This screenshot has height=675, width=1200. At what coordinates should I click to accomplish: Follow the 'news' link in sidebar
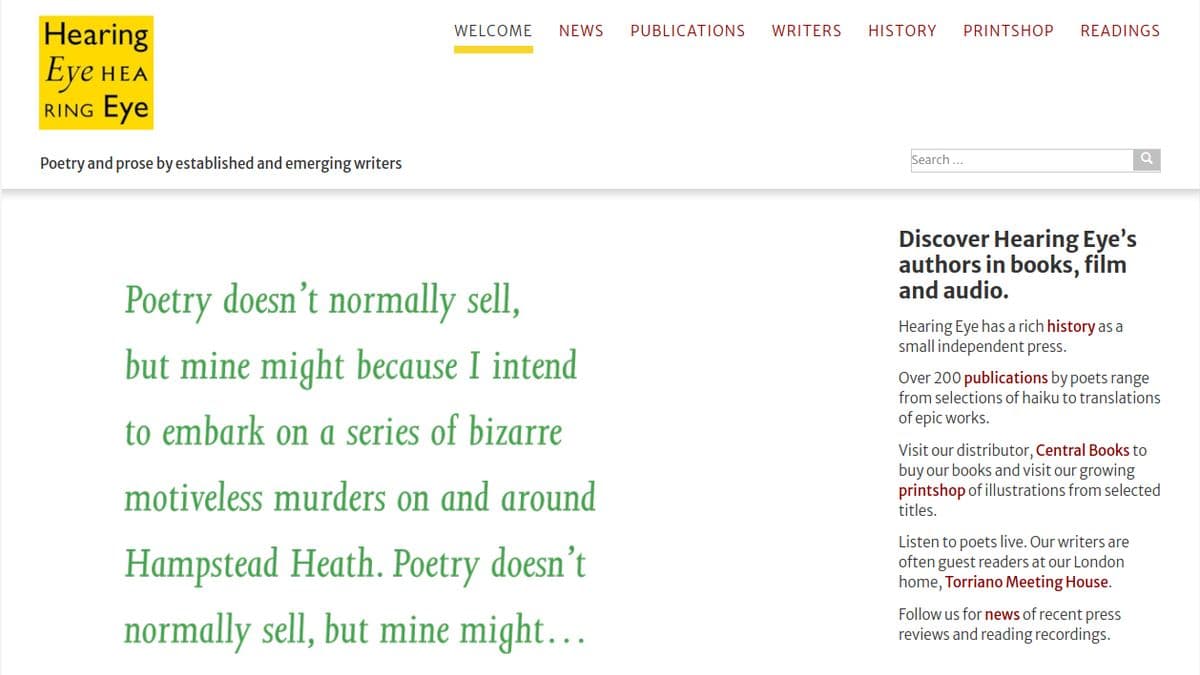coord(1002,614)
